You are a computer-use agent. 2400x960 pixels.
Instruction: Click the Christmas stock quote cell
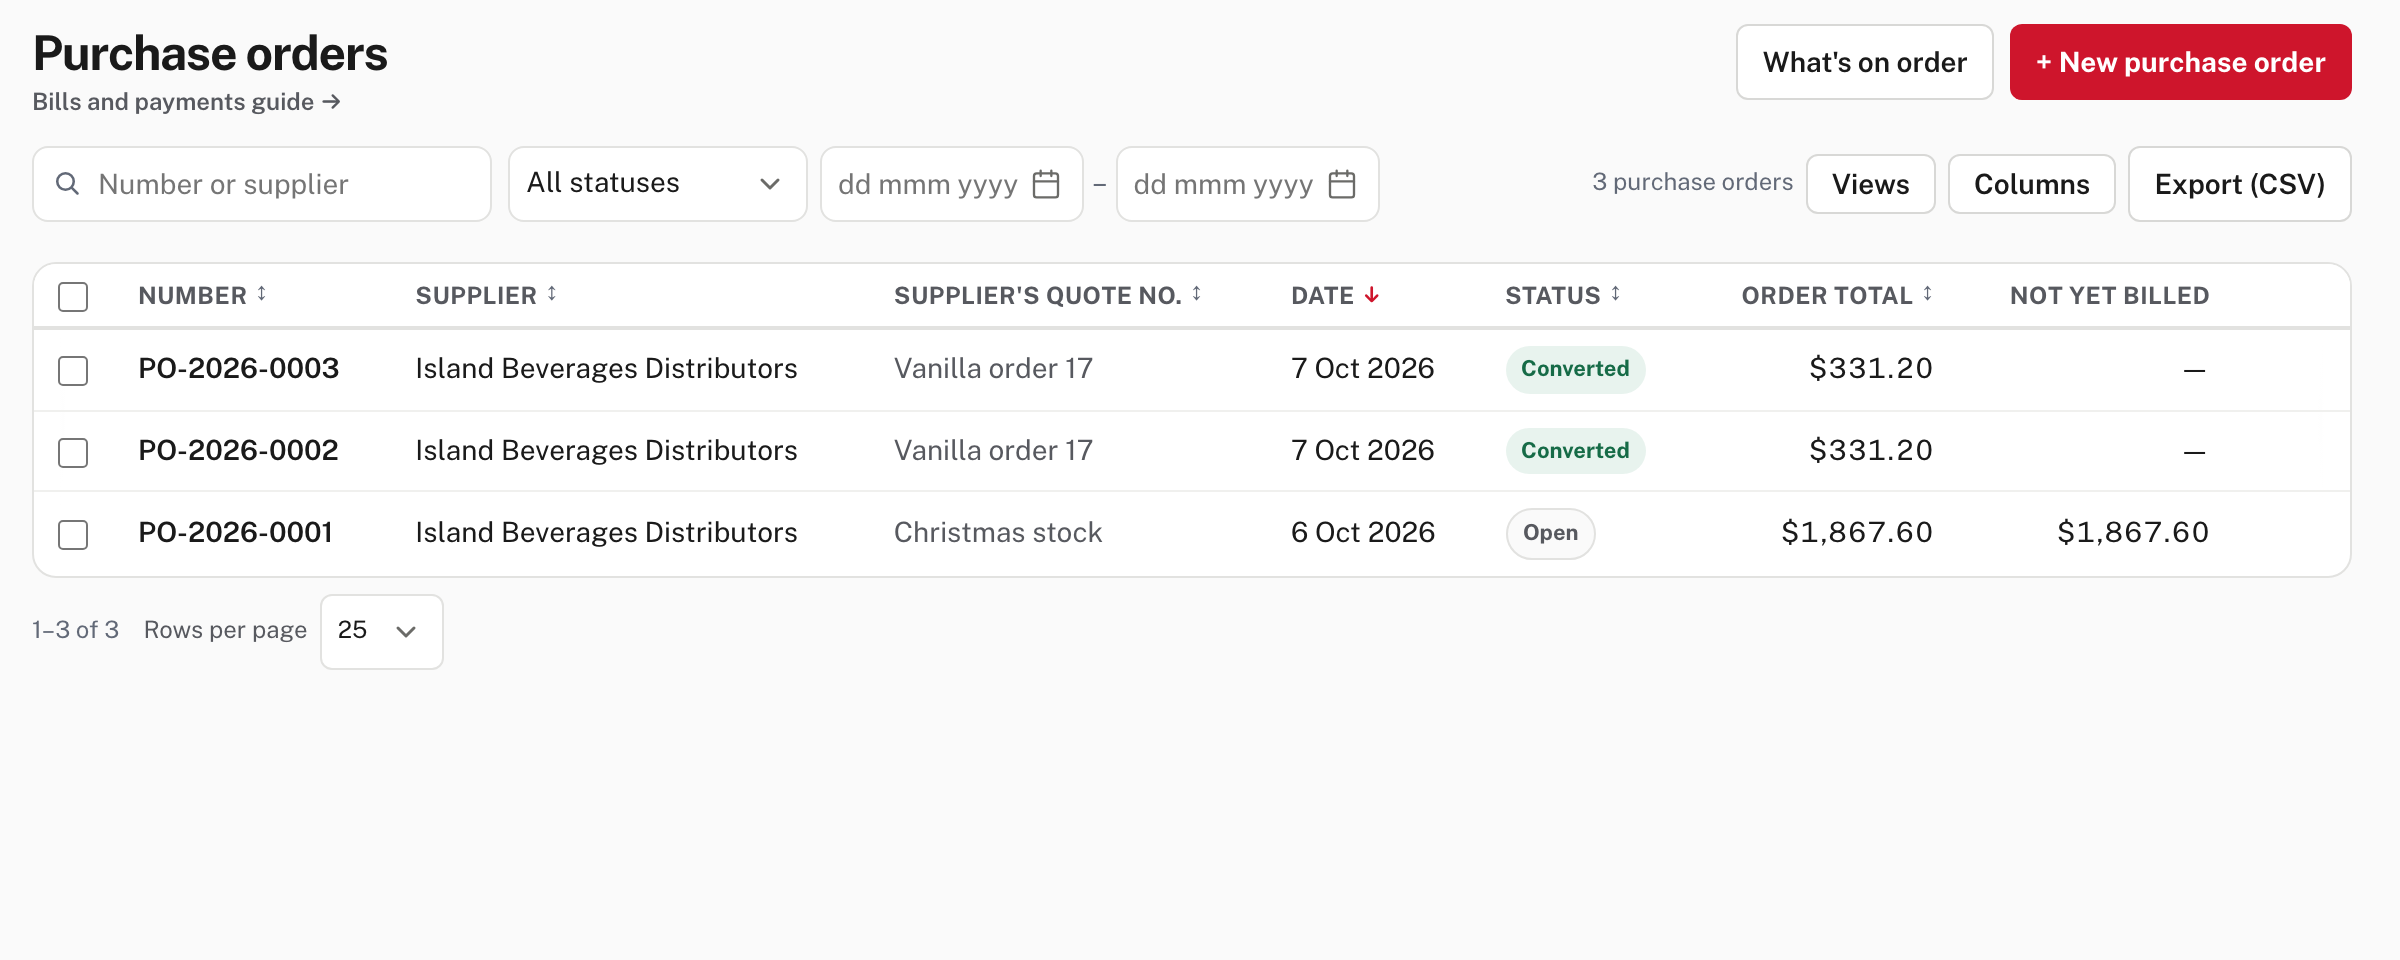pos(998,533)
